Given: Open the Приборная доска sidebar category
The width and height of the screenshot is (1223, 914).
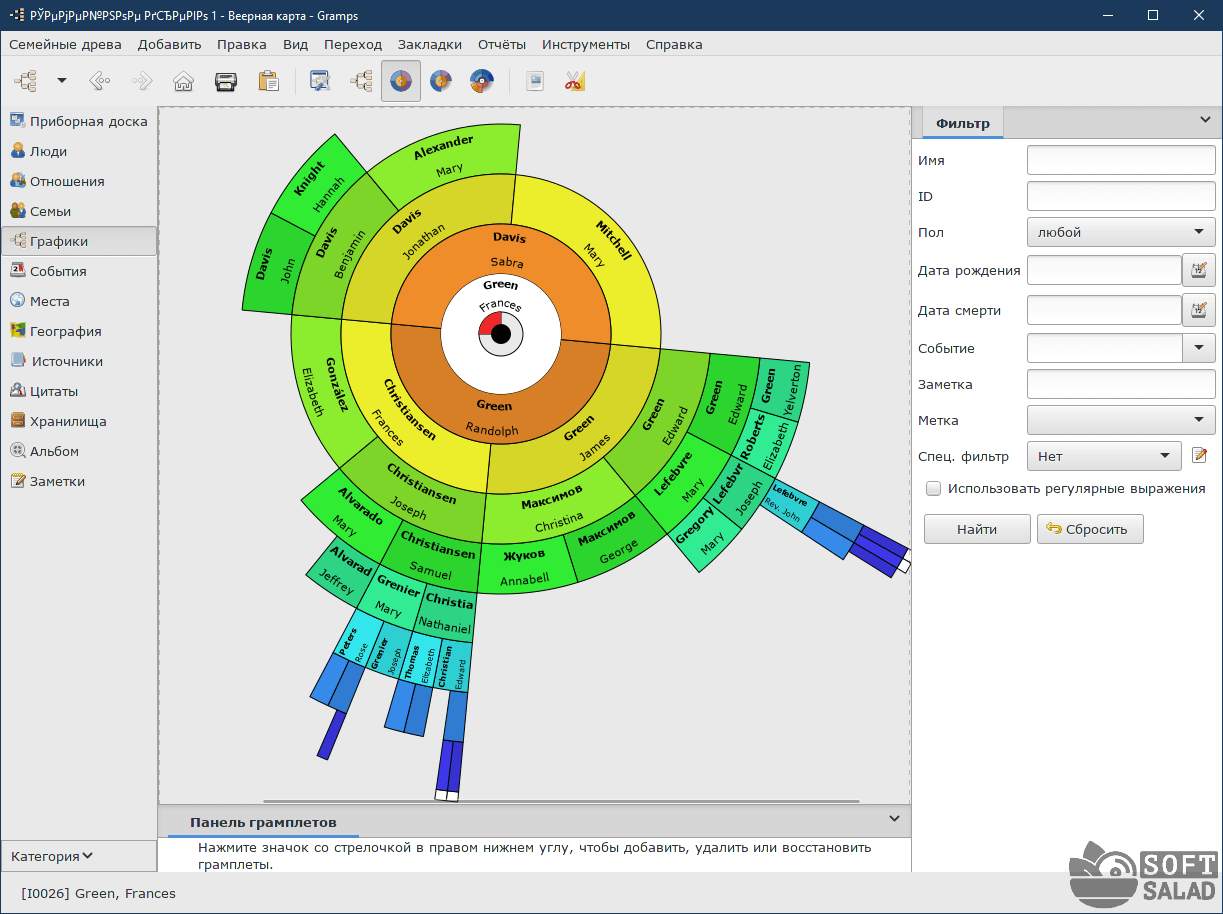Looking at the screenshot, I should [x=79, y=121].
